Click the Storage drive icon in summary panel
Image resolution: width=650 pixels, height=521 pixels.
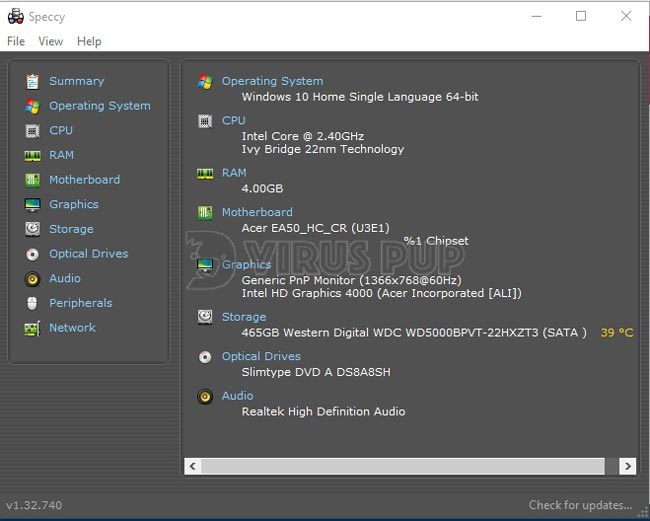[x=205, y=317]
